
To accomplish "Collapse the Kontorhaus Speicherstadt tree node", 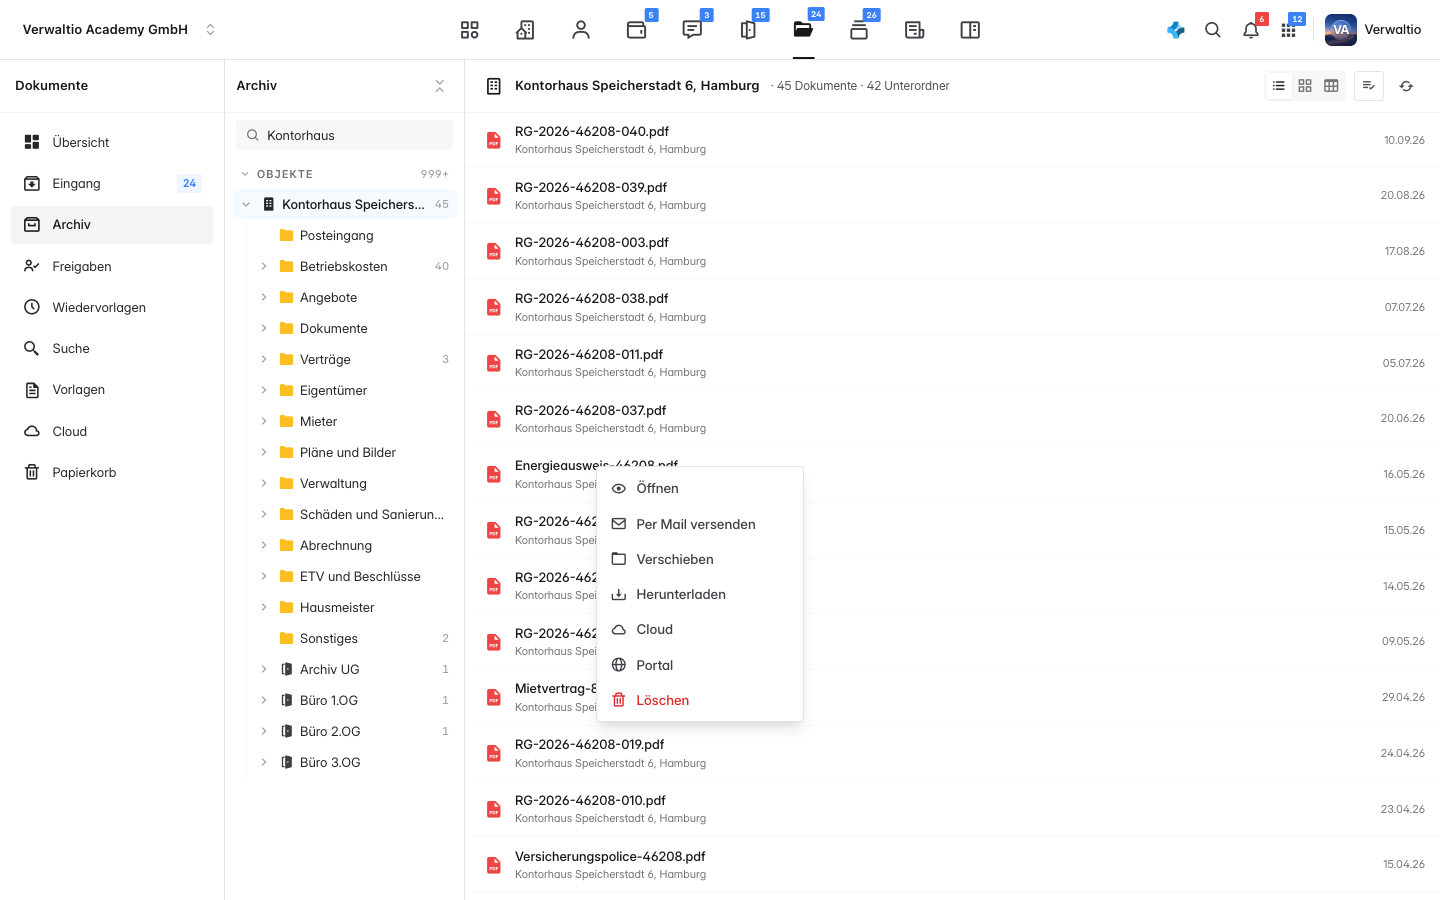I will coord(246,204).
